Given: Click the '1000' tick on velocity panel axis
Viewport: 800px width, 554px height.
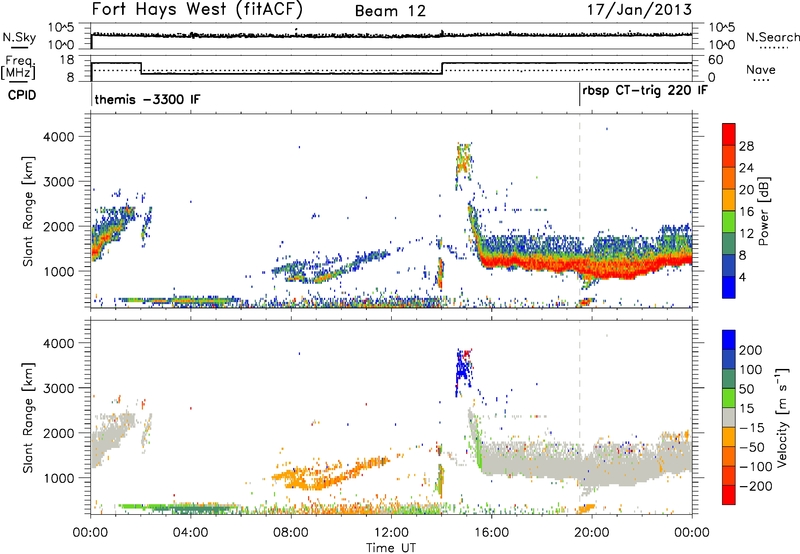Looking at the screenshot, I should [x=58, y=478].
